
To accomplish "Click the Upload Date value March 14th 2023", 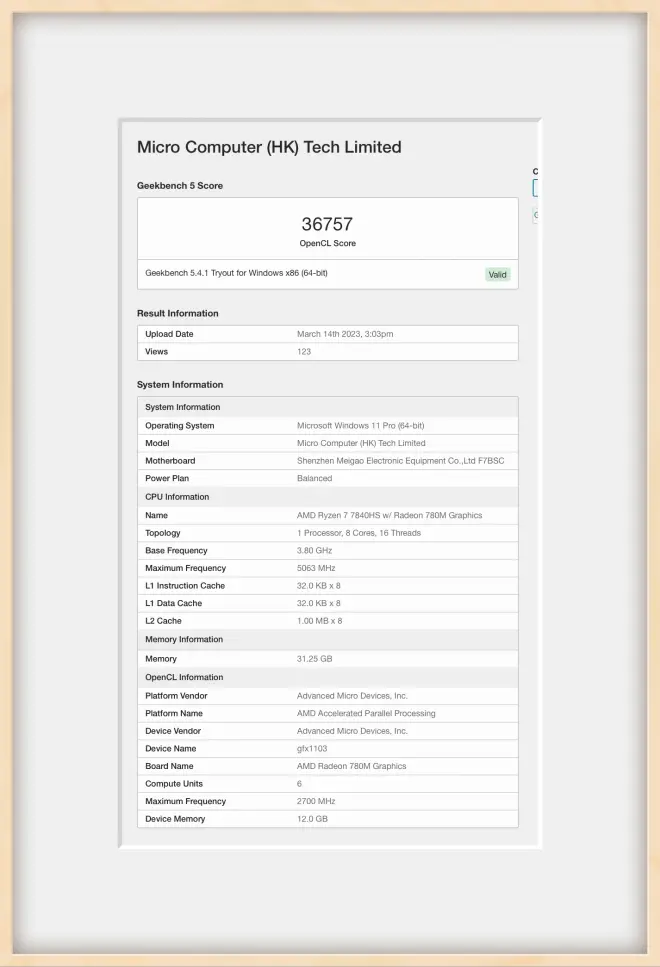I will (351, 334).
